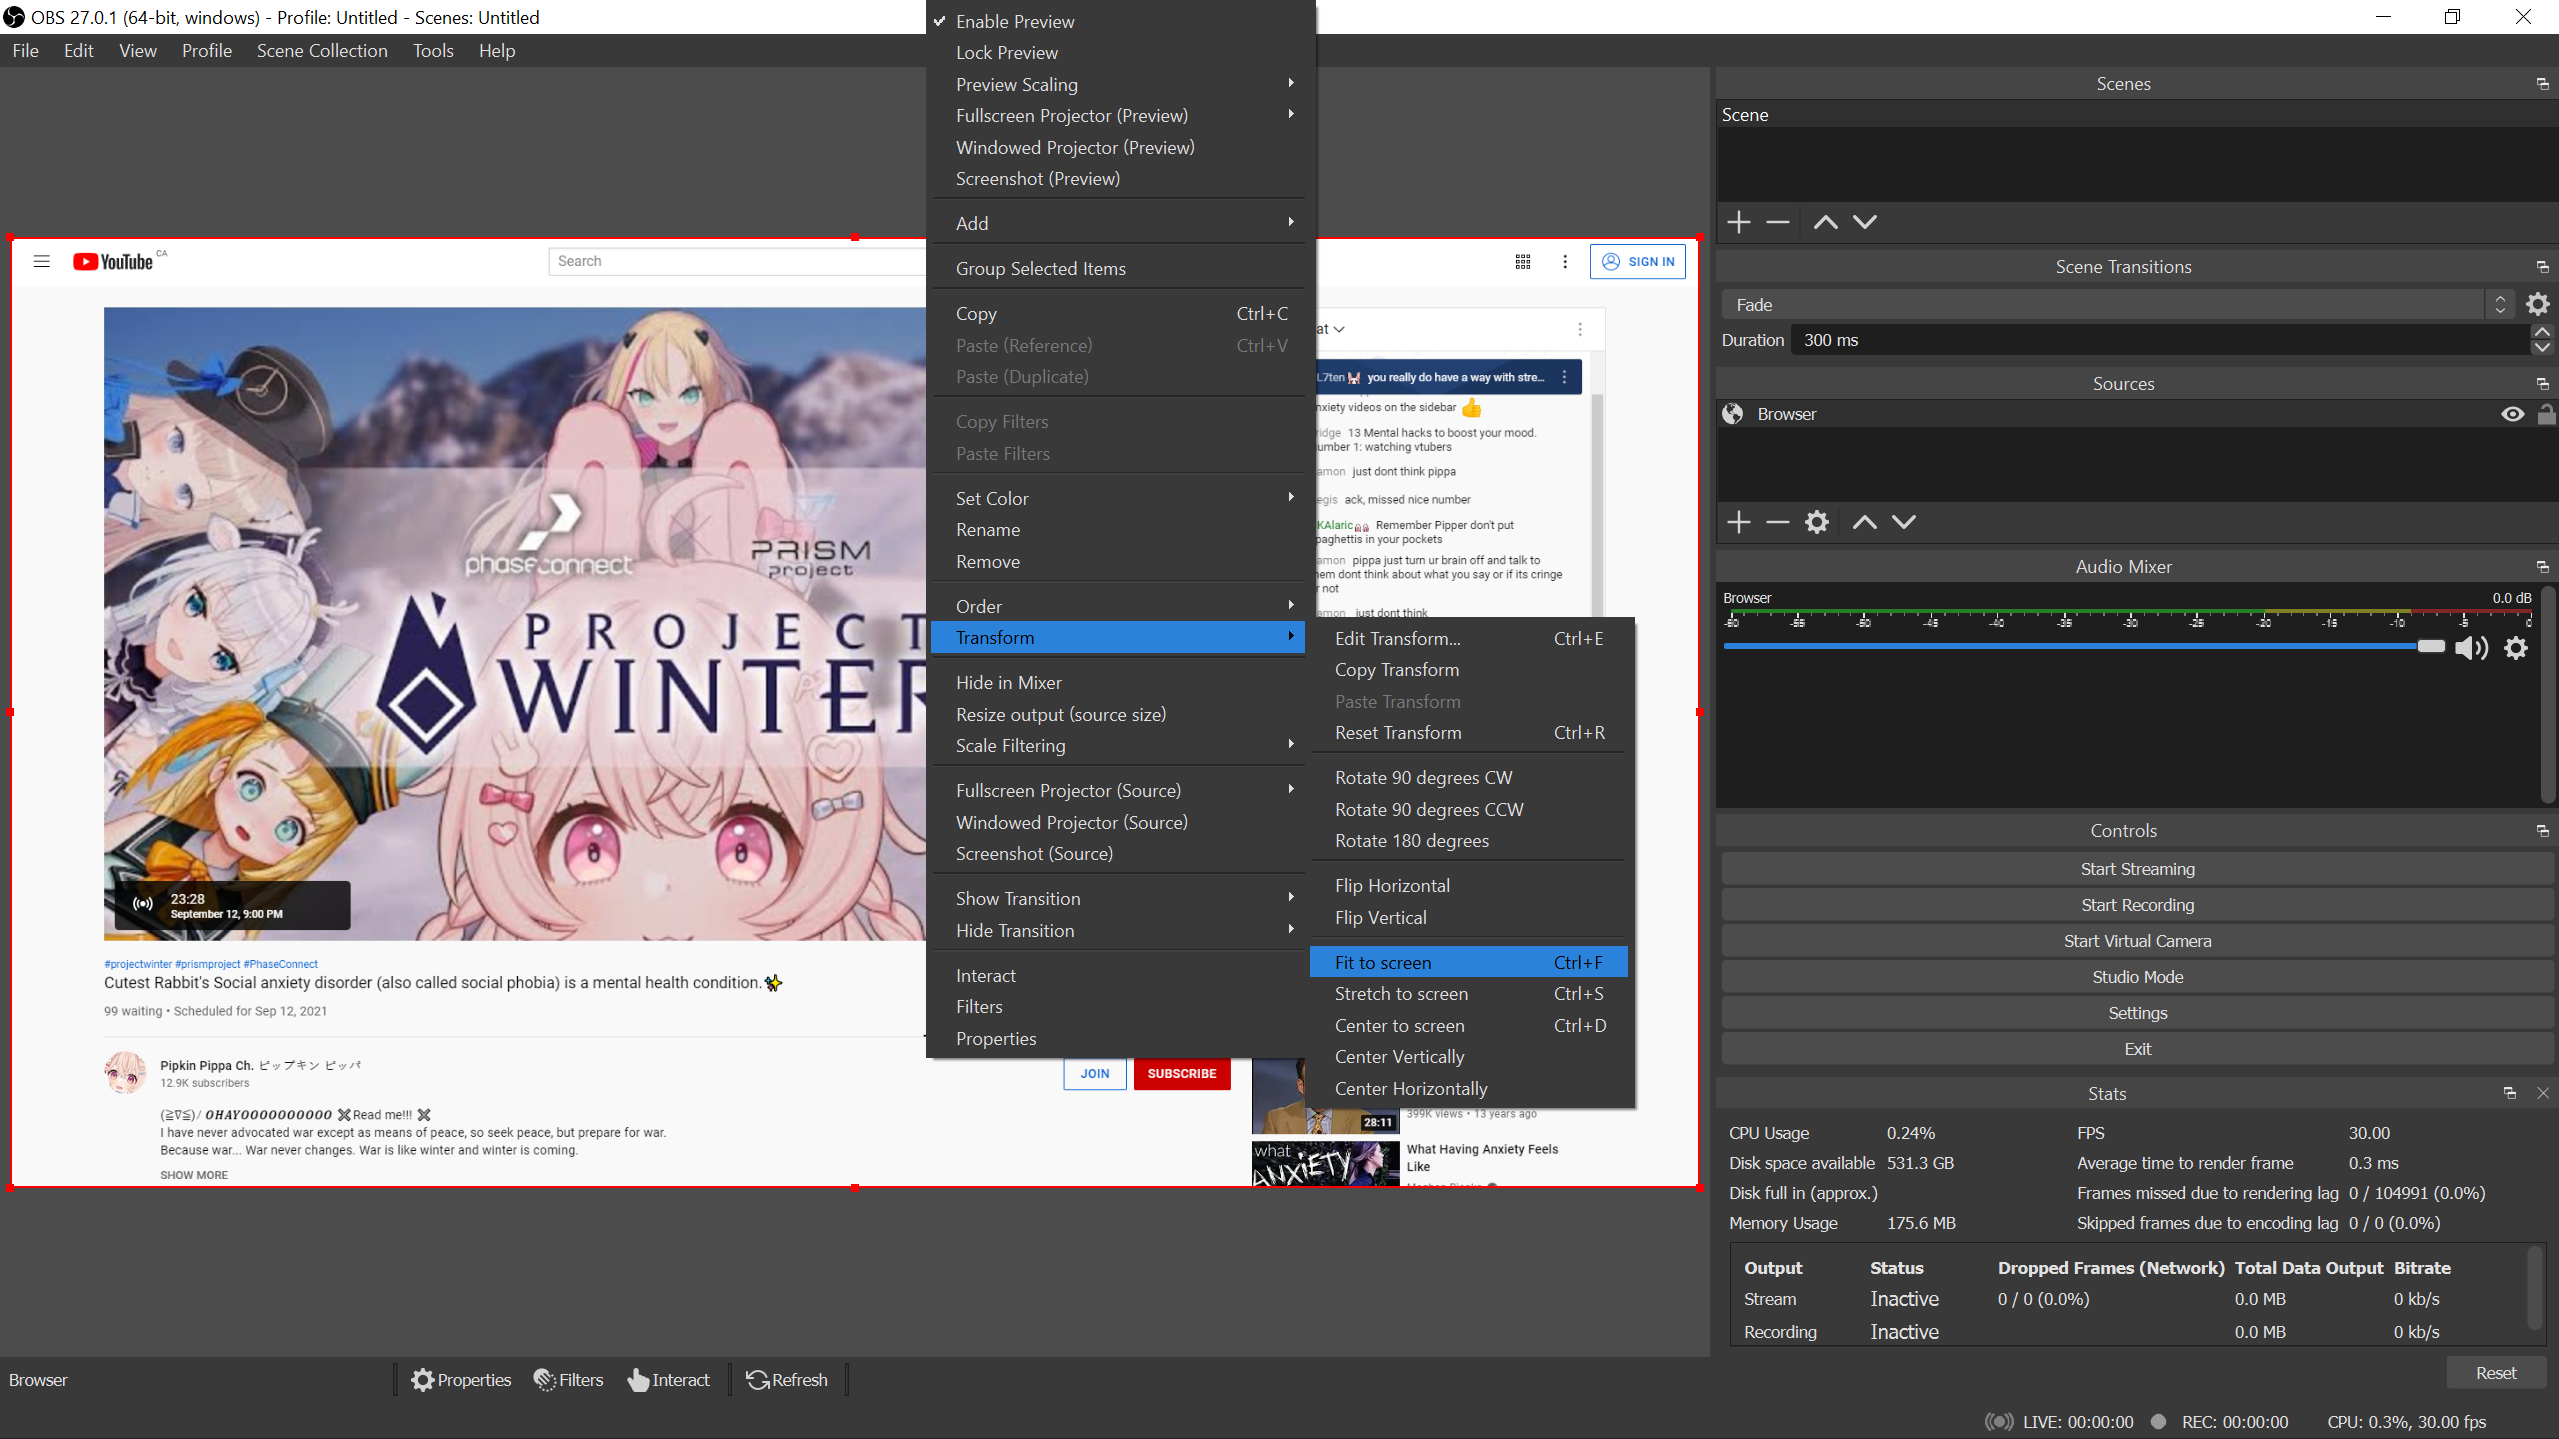Open YouTube hamburger menu in preview
2559x1439 pixels.
tap(41, 261)
